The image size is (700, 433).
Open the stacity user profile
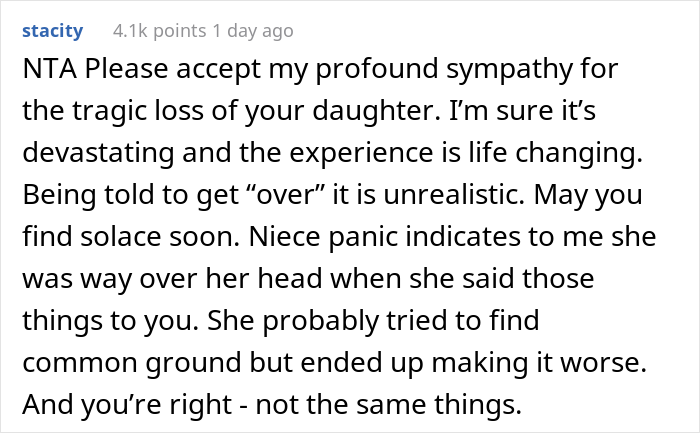(51, 31)
